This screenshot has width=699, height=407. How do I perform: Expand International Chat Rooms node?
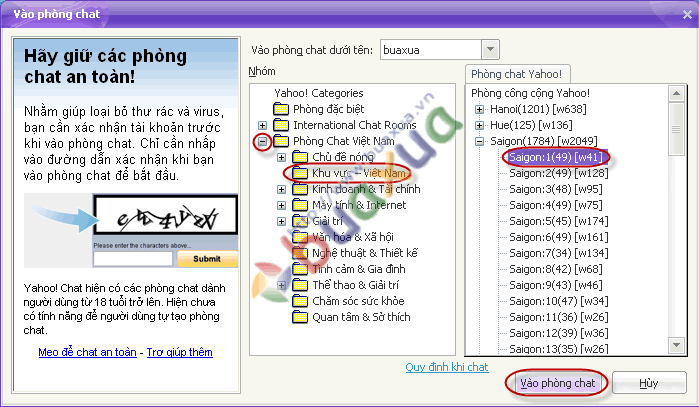click(263, 125)
